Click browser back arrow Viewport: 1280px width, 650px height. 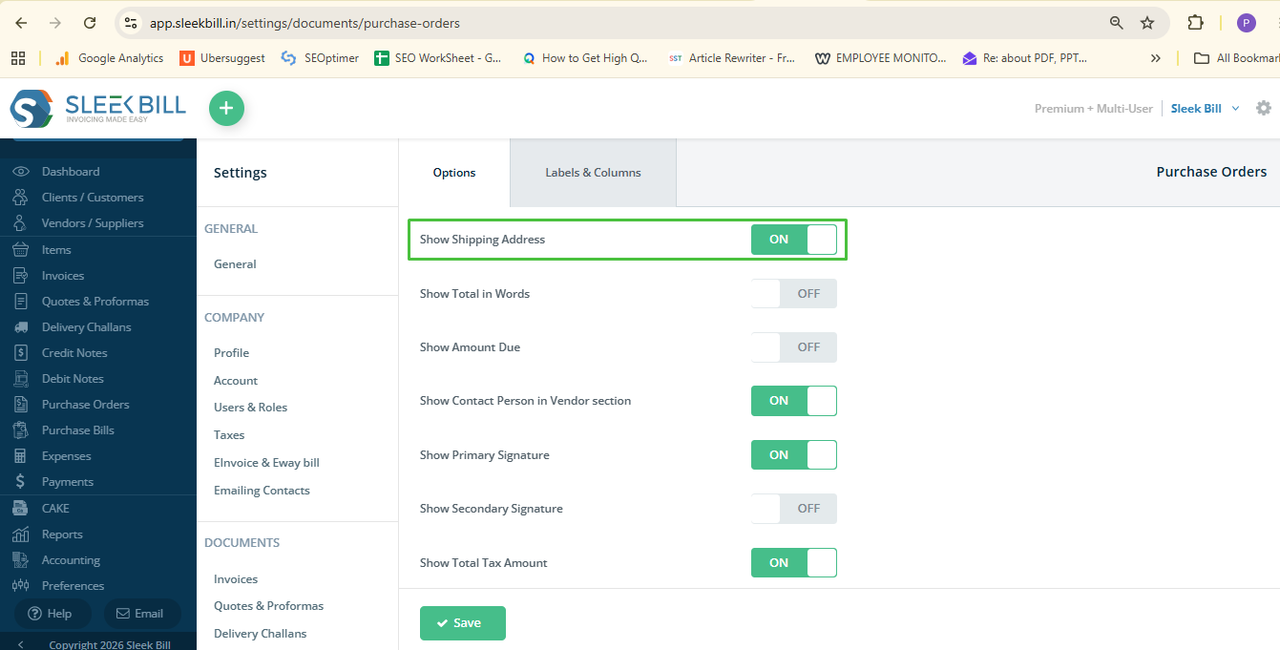coord(21,22)
